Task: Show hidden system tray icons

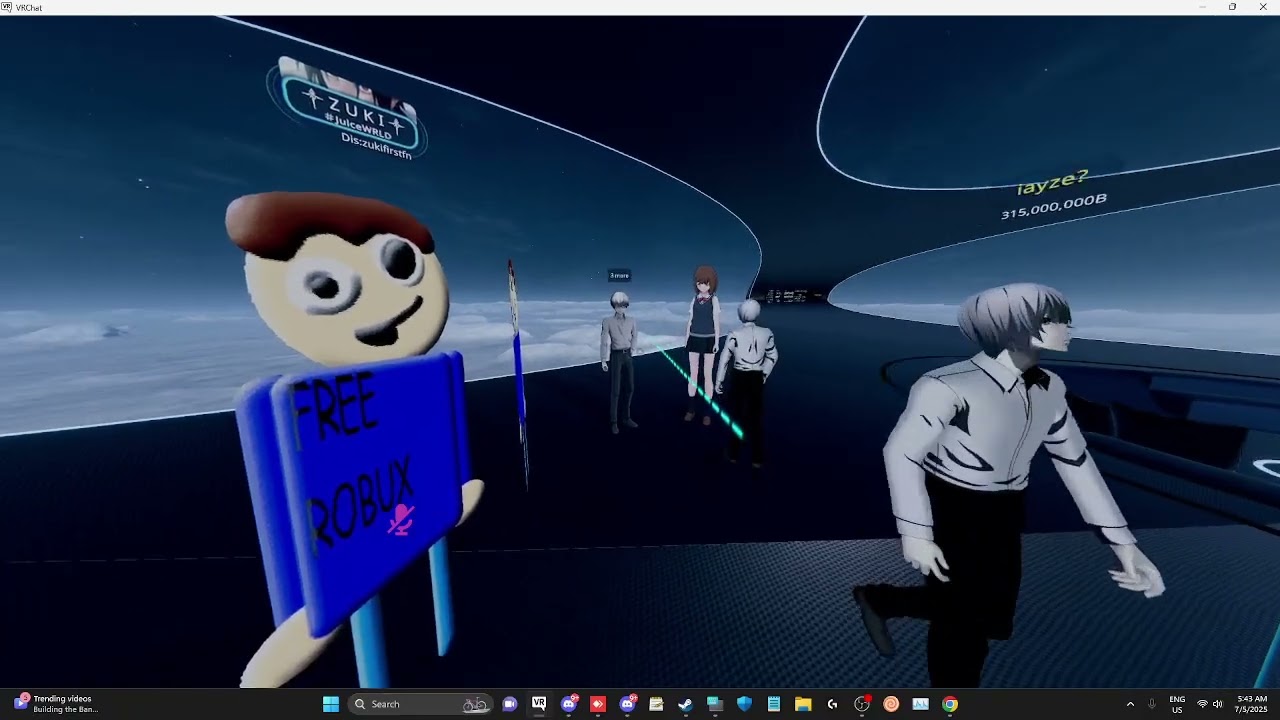Action: pyautogui.click(x=1130, y=704)
